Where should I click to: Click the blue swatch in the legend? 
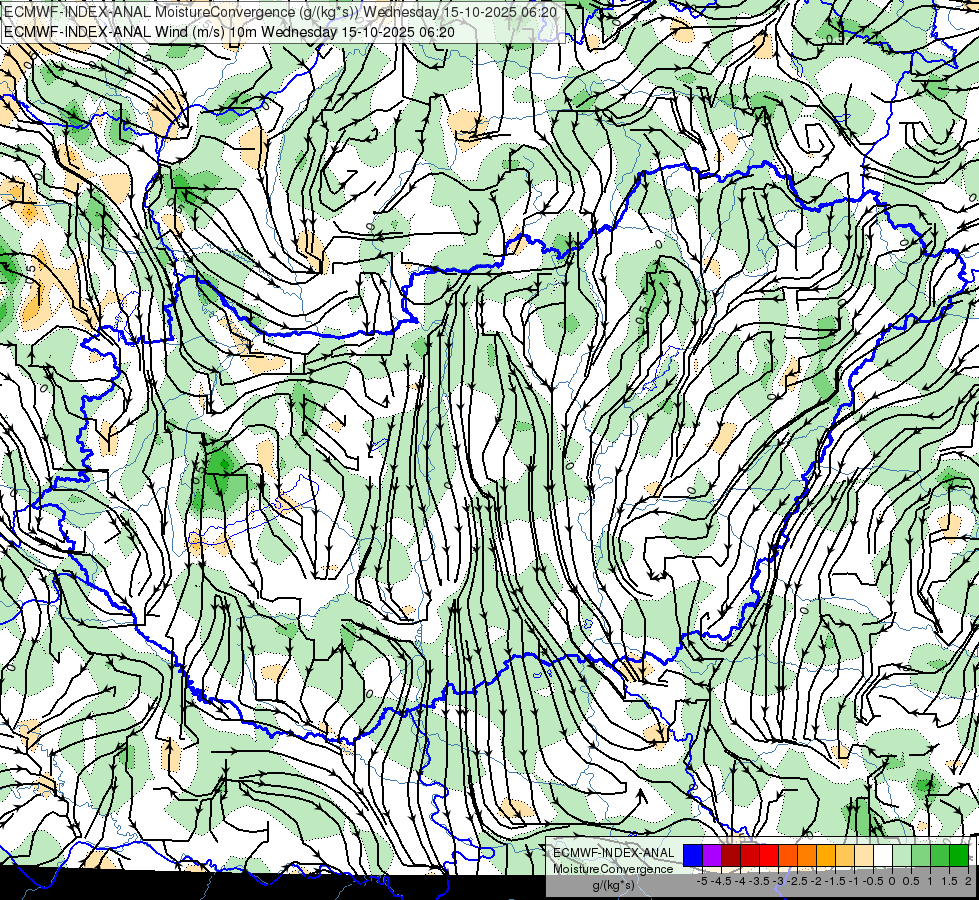(693, 855)
